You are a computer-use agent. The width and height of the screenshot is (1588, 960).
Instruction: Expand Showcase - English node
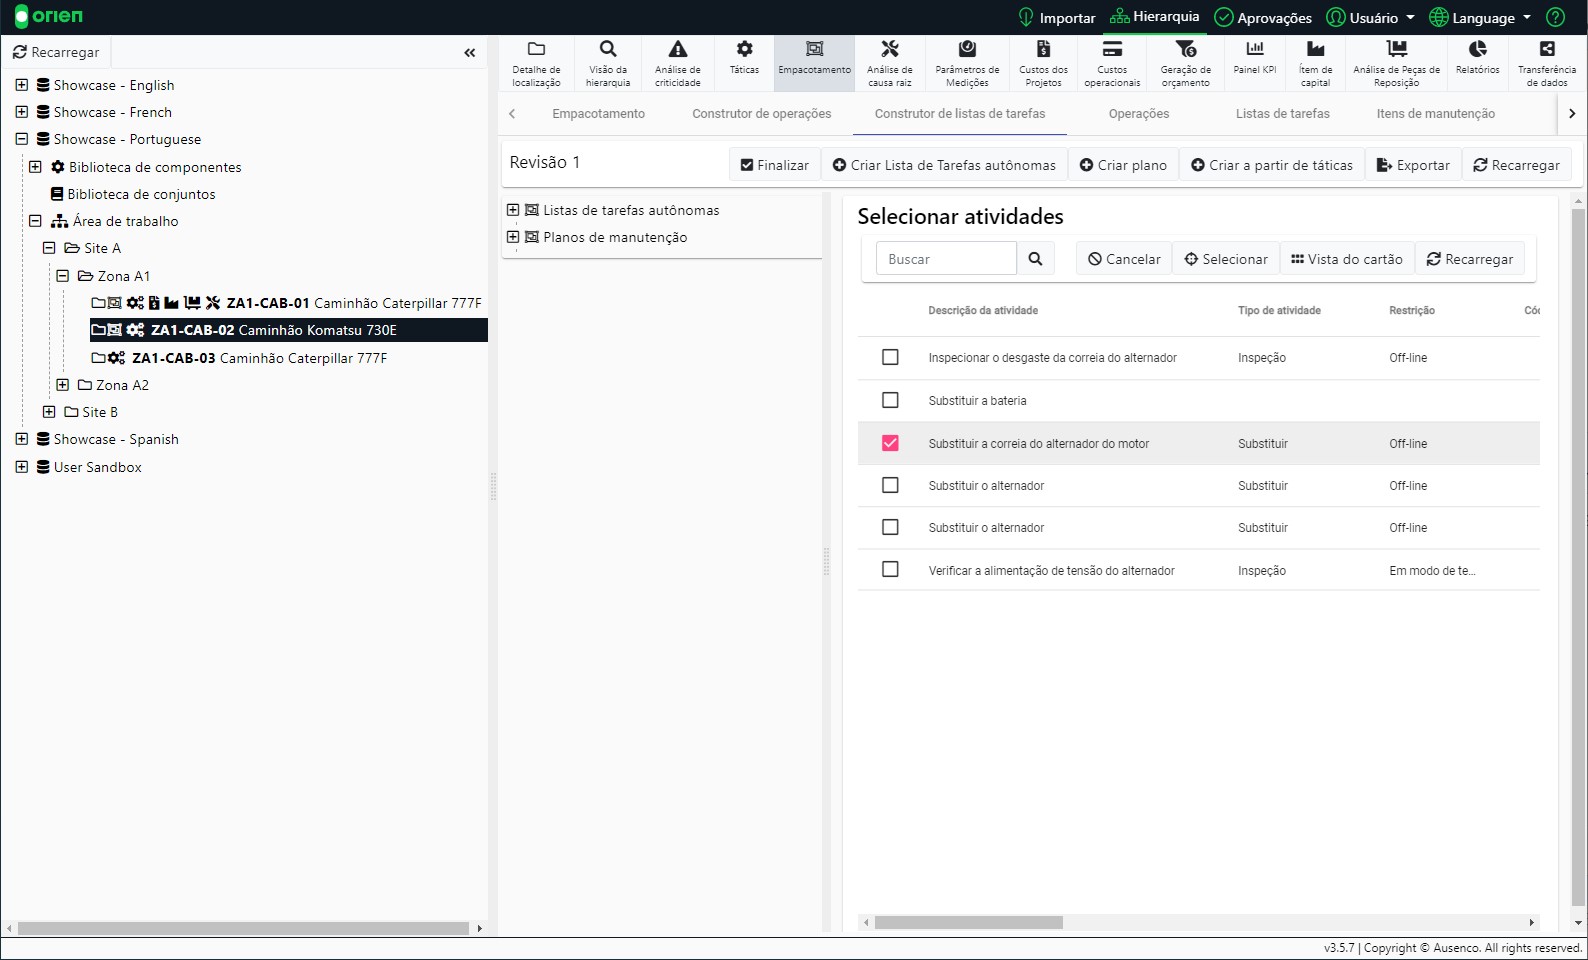coord(22,85)
